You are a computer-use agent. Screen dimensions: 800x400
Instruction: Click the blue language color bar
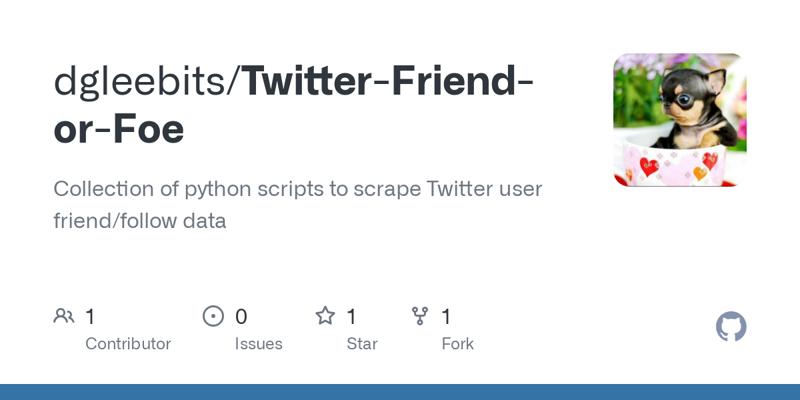(x=400, y=392)
